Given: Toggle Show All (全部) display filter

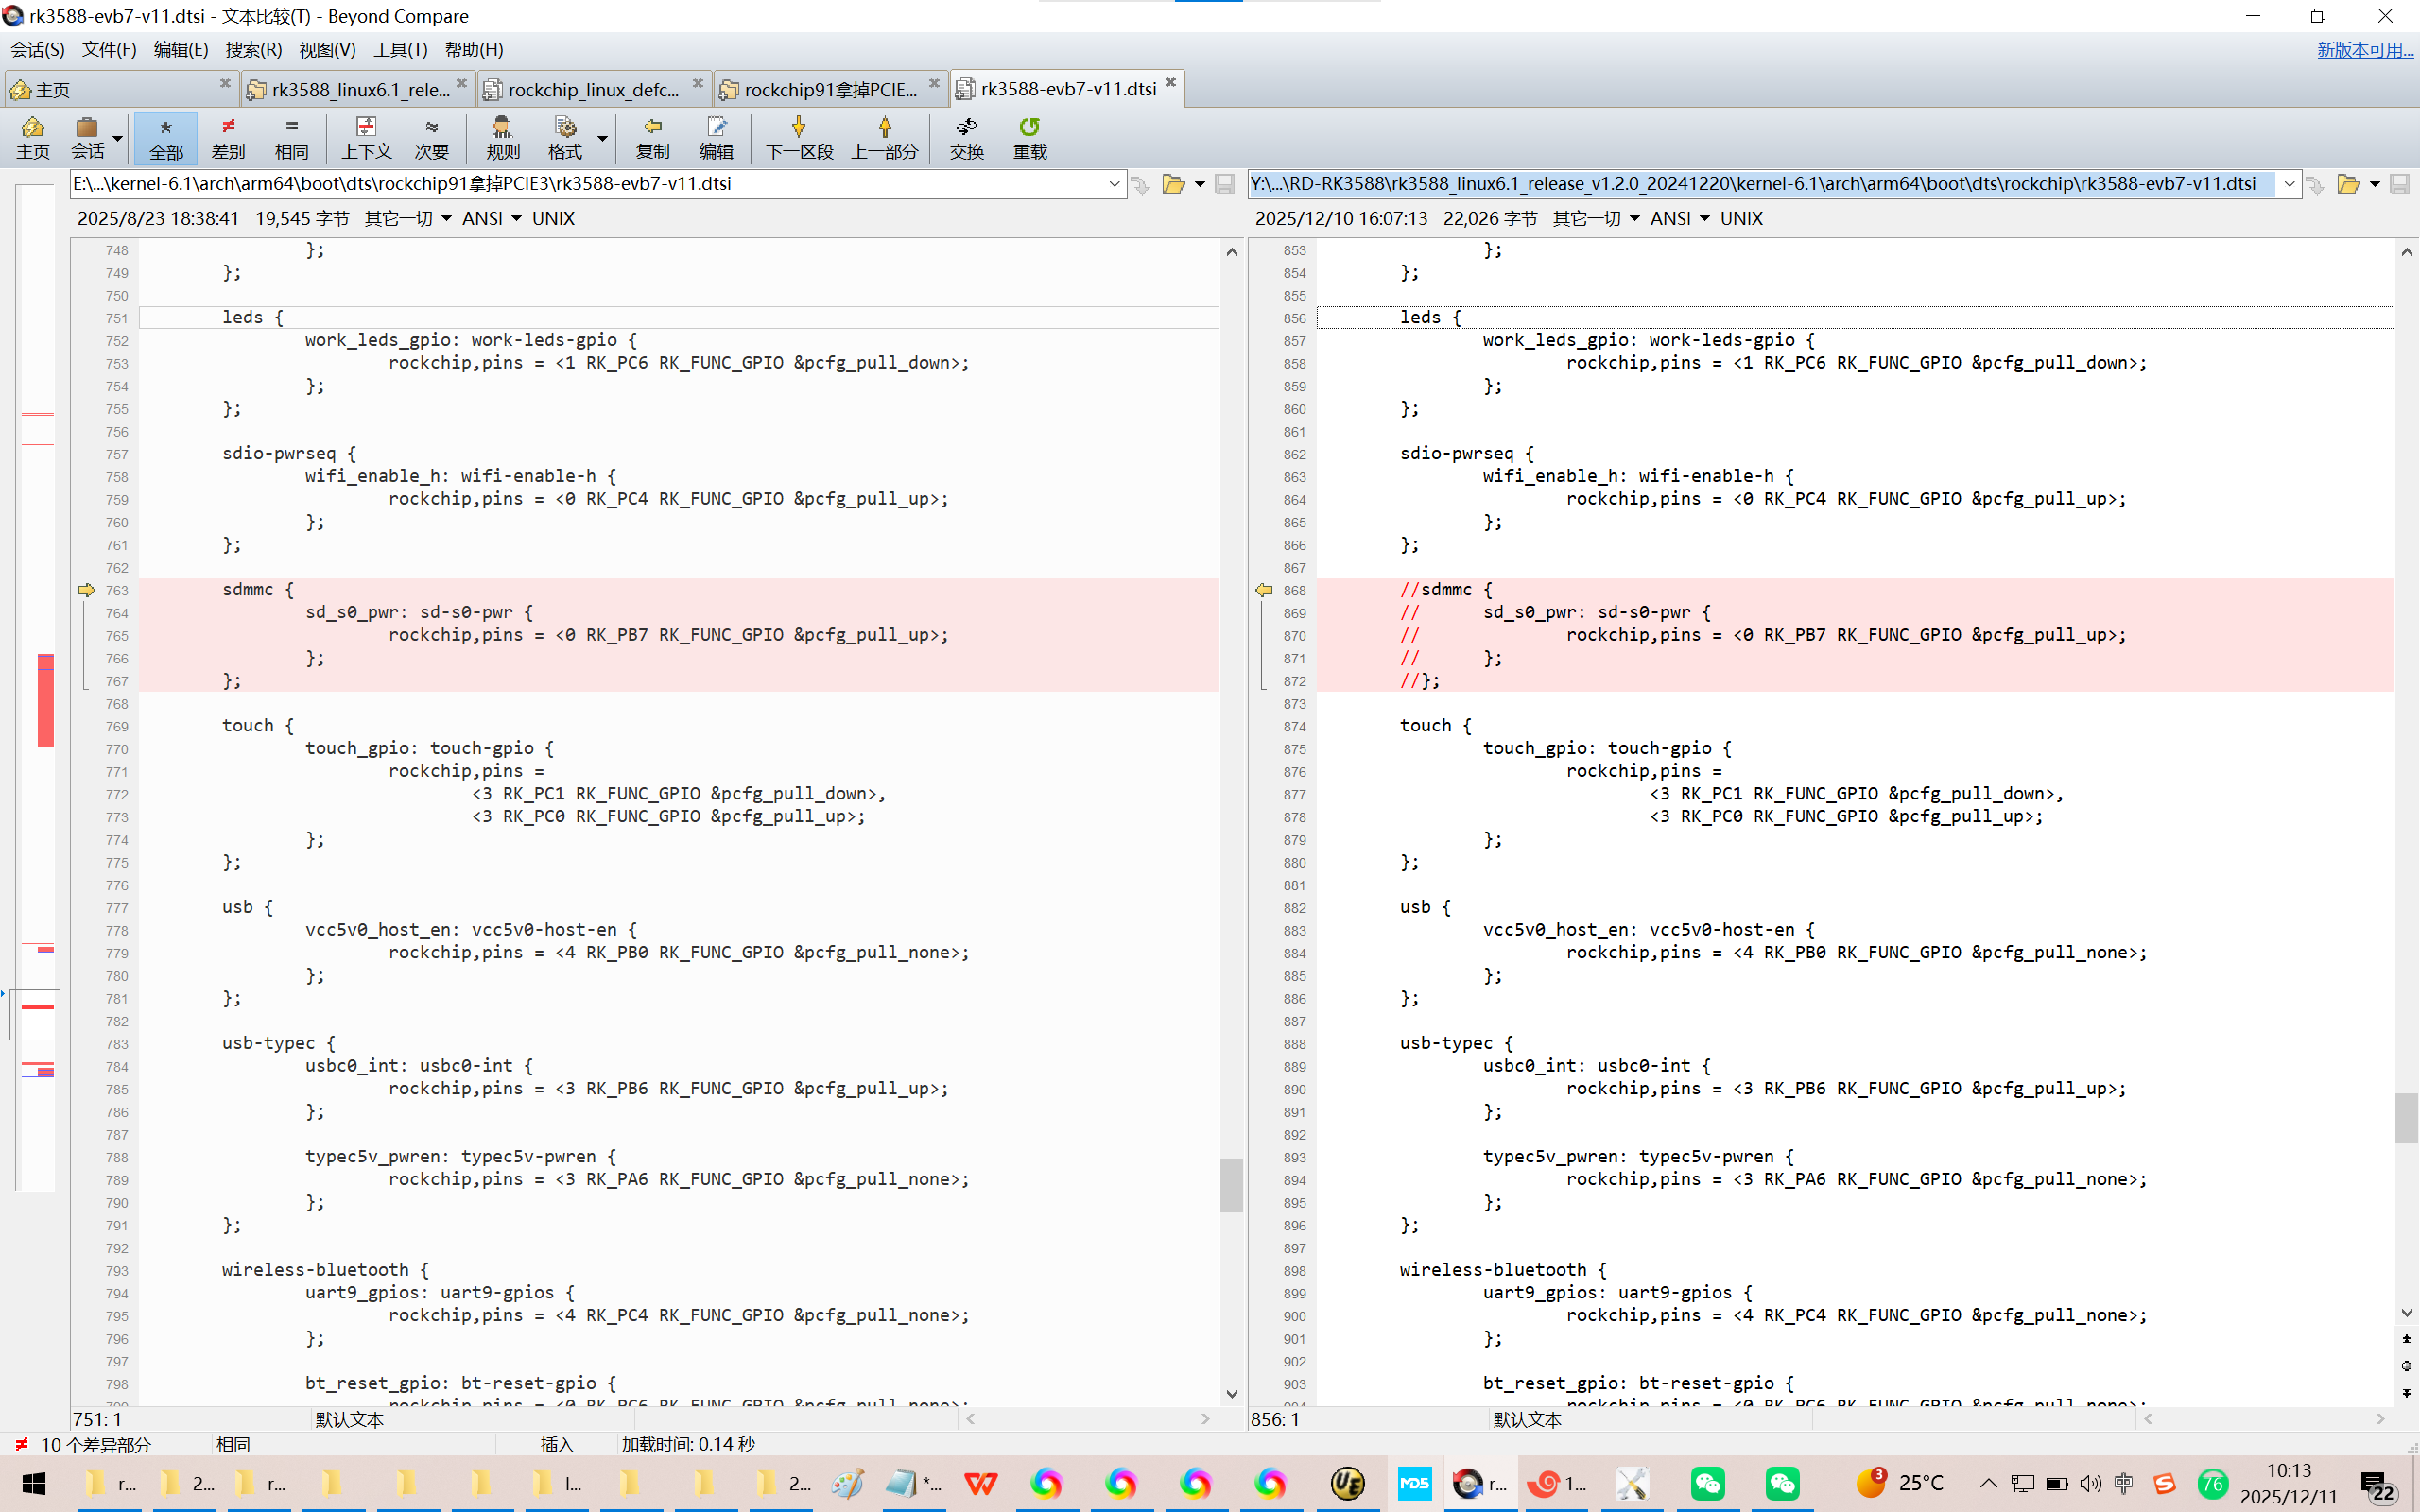Looking at the screenshot, I should (166, 137).
